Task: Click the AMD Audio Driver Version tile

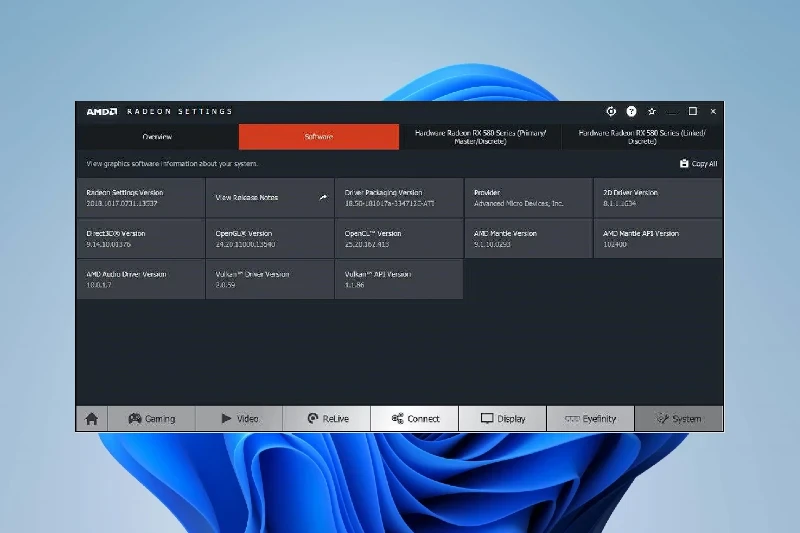Action: pos(141,279)
